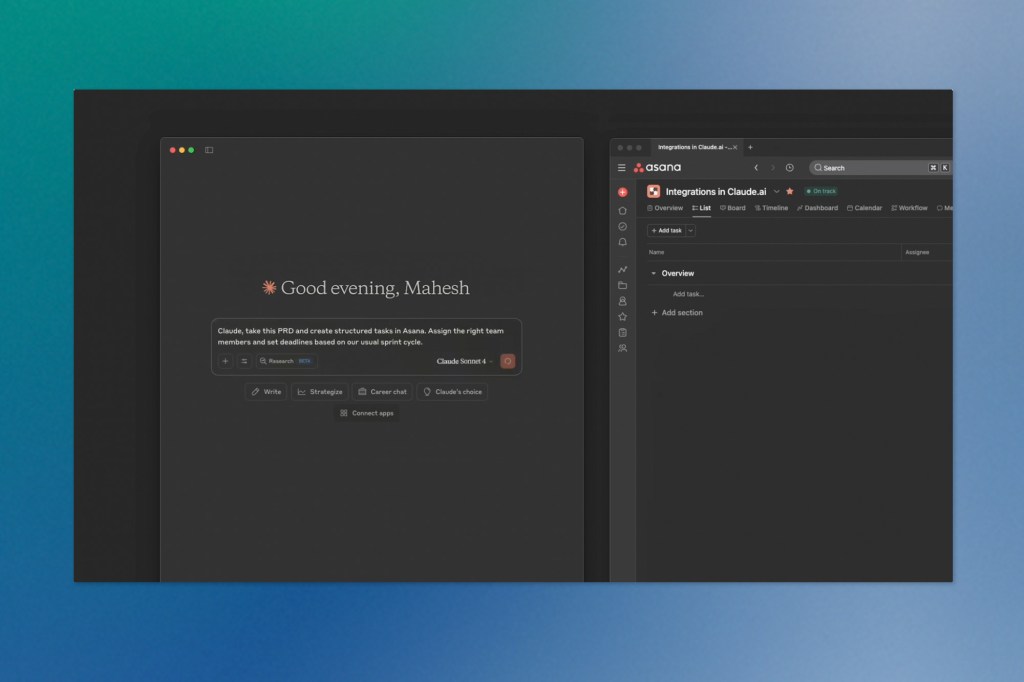Open the Goals person icon in Asana sidebar
This screenshot has height=682, width=1024.
coord(622,301)
